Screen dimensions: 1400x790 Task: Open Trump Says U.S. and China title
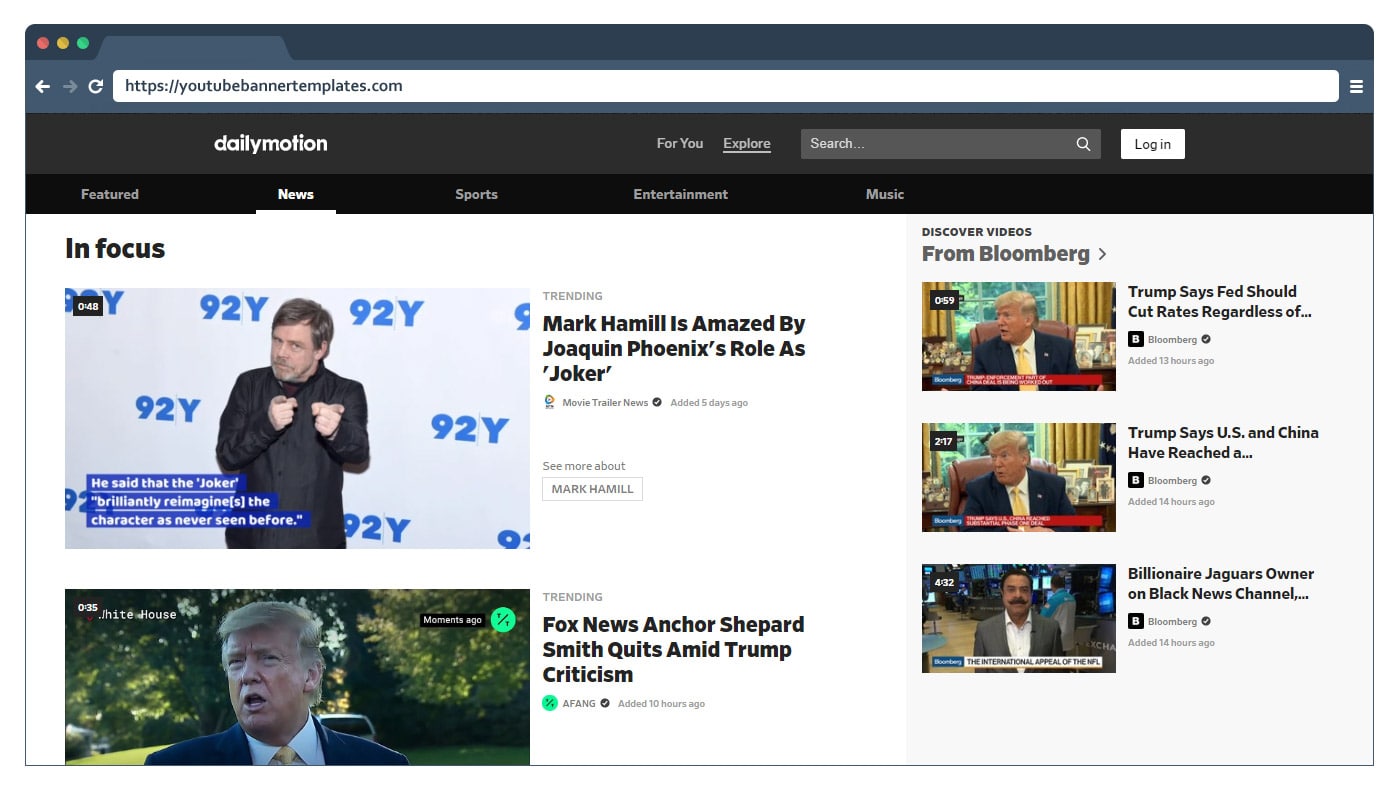(1223, 442)
